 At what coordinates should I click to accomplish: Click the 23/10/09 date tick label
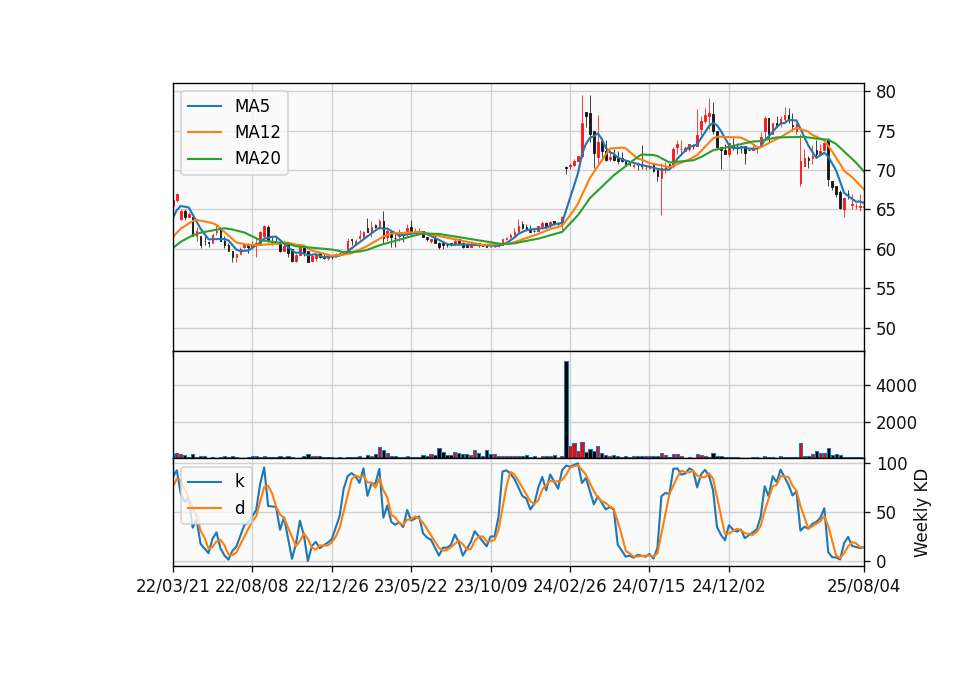pyautogui.click(x=490, y=586)
